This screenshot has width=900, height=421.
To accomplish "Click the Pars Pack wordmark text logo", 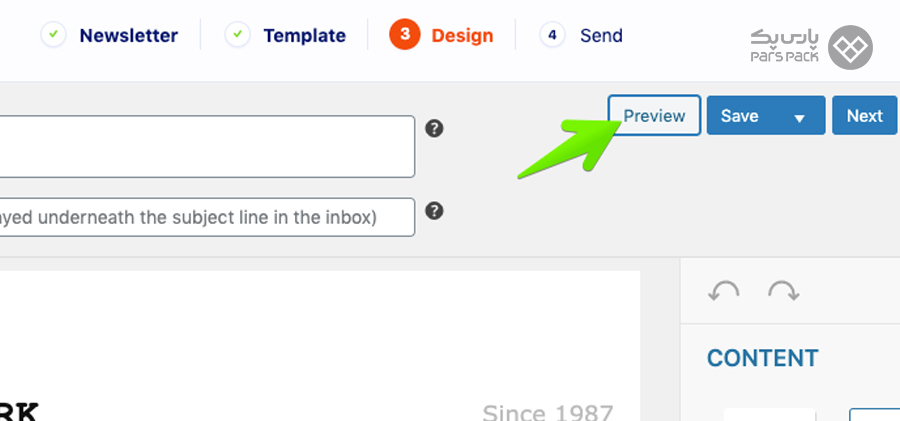I will tap(785, 46).
